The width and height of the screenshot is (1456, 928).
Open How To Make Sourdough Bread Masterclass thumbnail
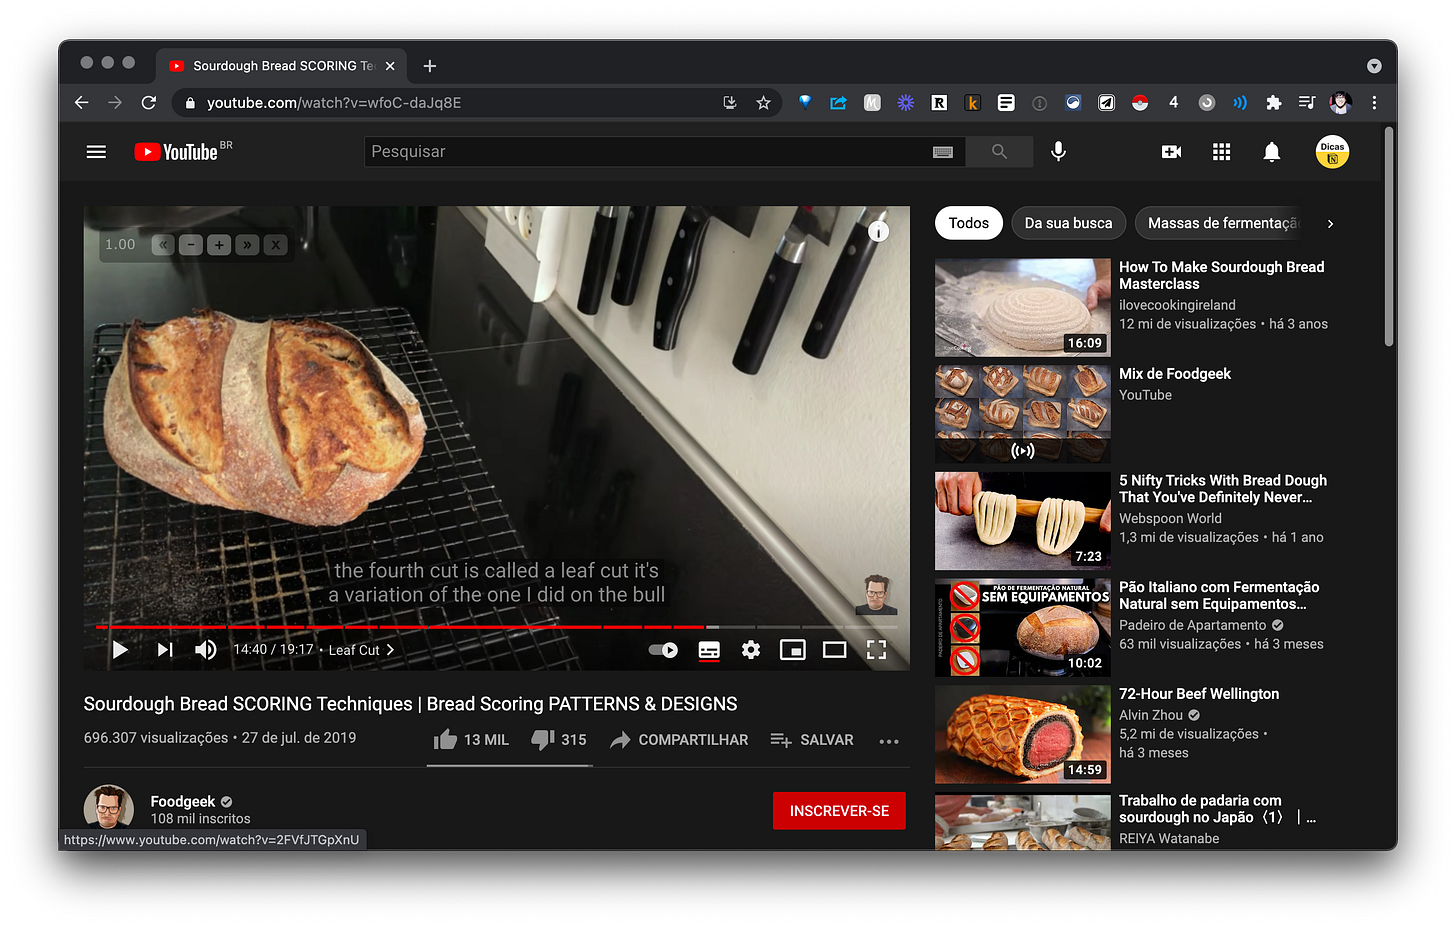point(1022,308)
